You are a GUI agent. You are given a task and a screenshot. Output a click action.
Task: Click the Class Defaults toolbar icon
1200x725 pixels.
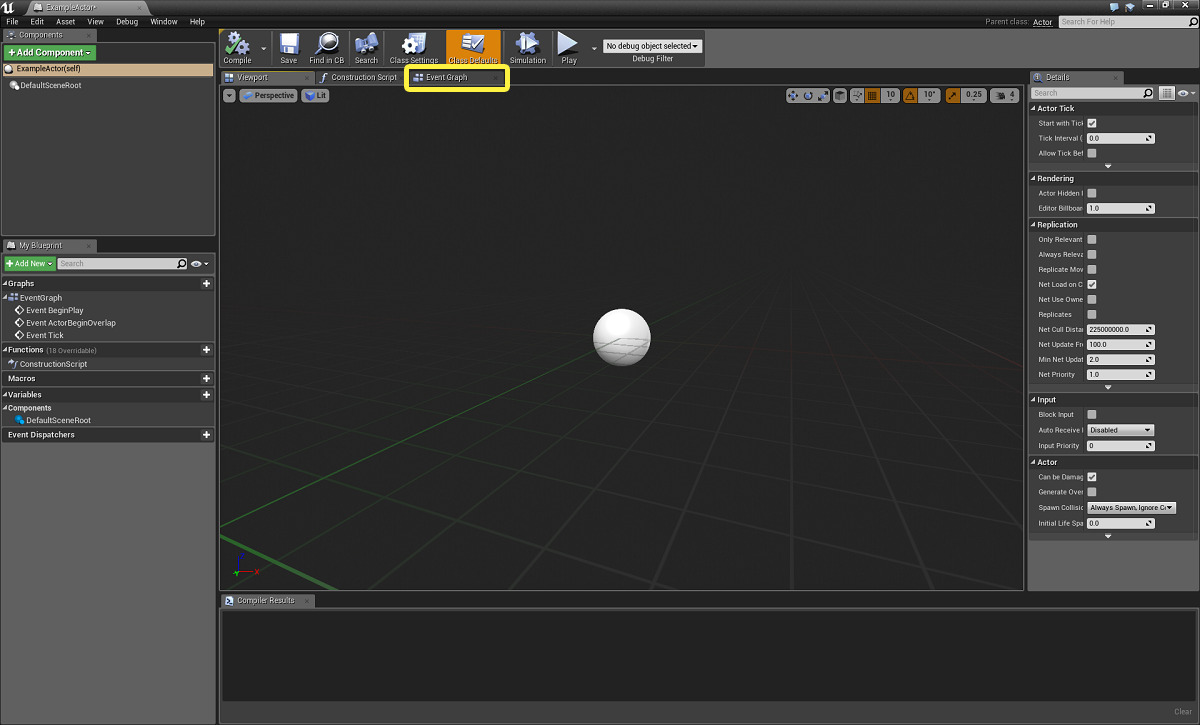click(472, 46)
